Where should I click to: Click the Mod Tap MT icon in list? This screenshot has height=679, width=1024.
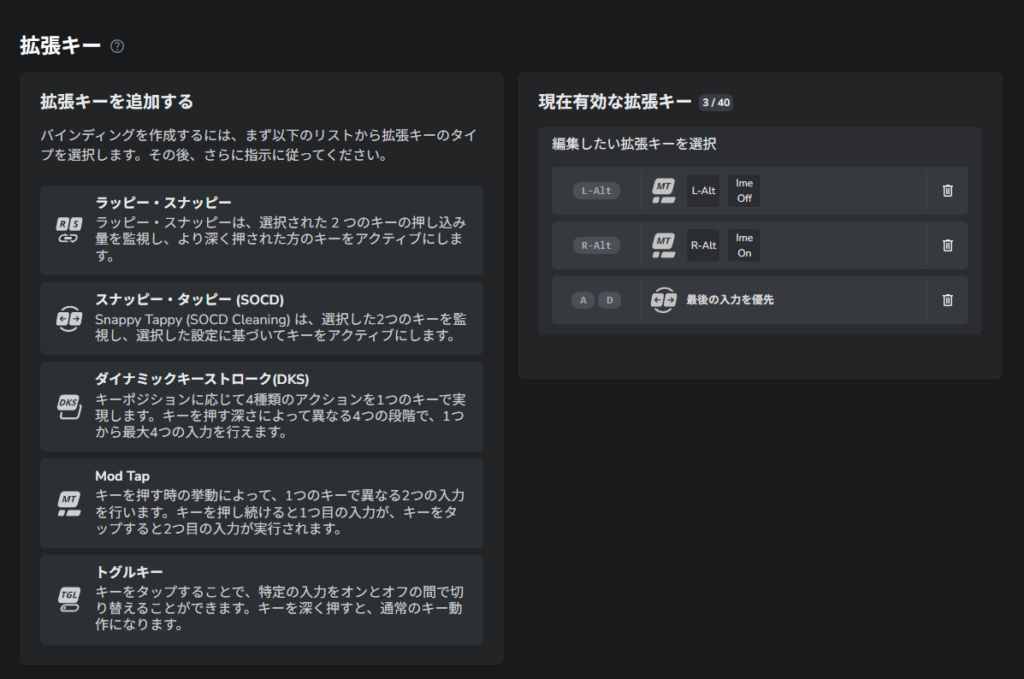coord(68,503)
